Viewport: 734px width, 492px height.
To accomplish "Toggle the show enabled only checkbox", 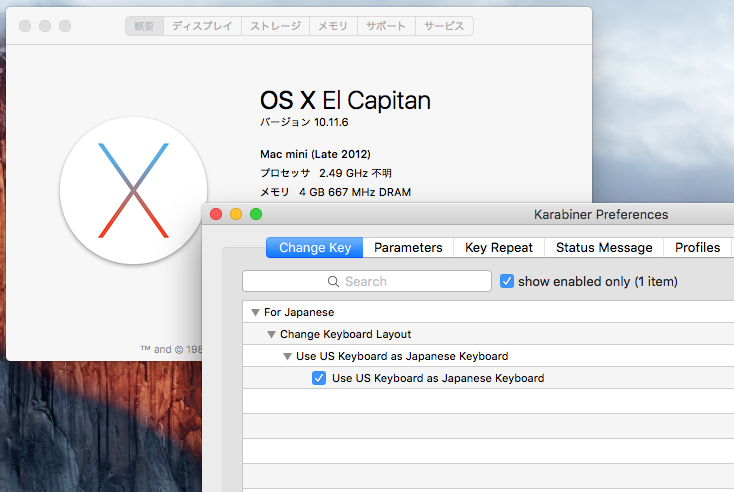I will 507,282.
